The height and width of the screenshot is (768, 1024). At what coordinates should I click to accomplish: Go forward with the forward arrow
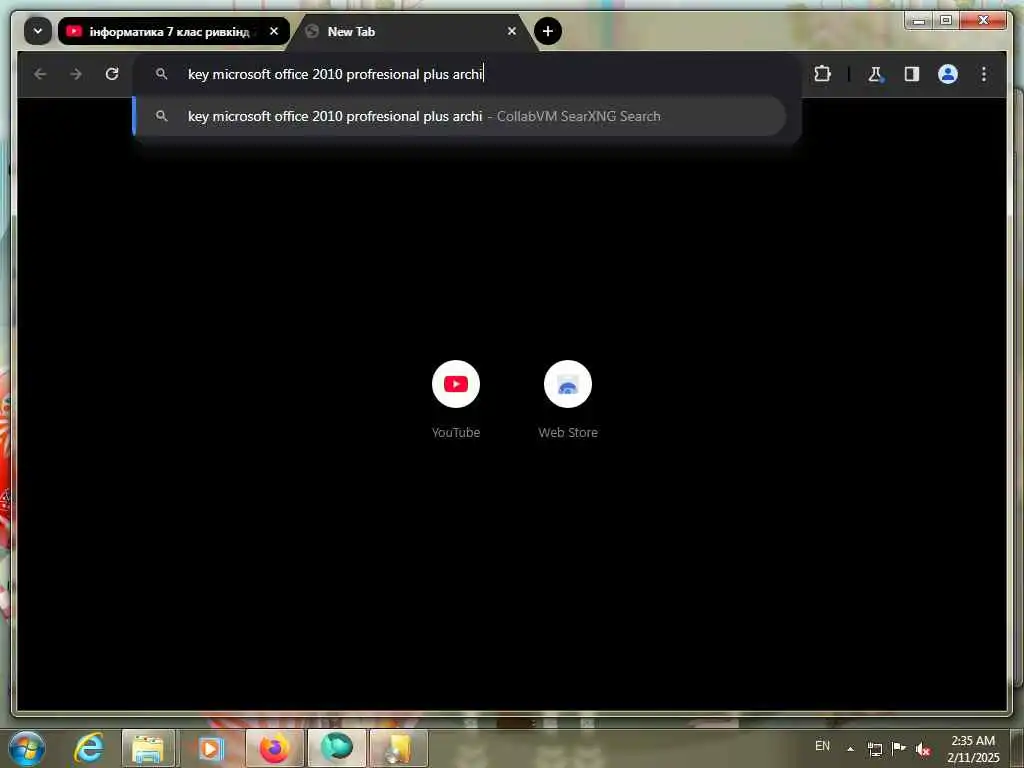coord(76,74)
